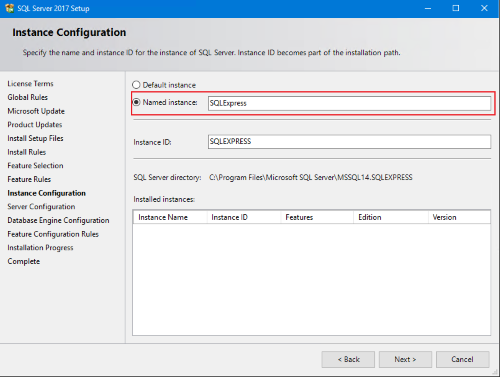Open the Server Configuration step
This screenshot has height=377, width=500.
click(x=41, y=207)
